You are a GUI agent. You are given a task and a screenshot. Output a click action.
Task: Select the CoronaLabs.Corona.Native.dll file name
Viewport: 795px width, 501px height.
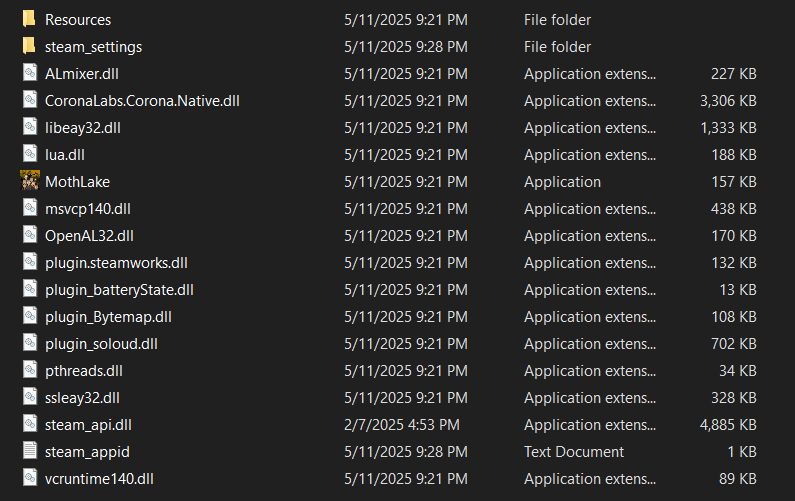(x=142, y=101)
